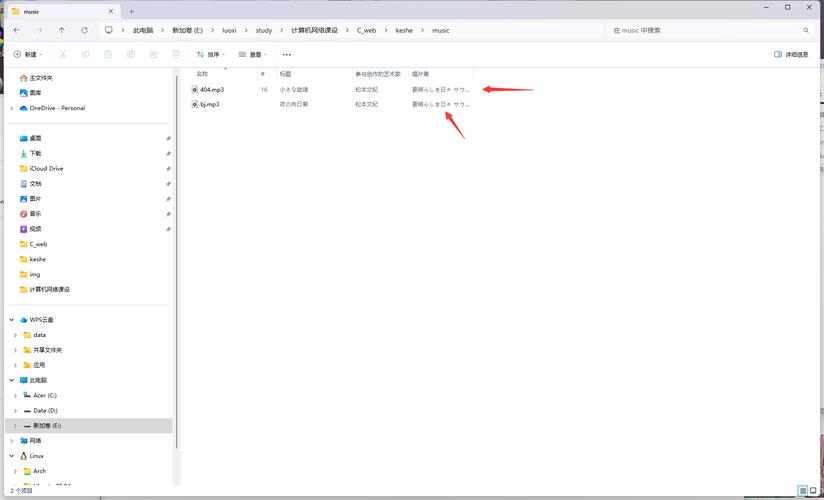Image resolution: width=824 pixels, height=500 pixels.
Task: Click the search magnifier icon
Action: pyautogui.click(x=806, y=30)
